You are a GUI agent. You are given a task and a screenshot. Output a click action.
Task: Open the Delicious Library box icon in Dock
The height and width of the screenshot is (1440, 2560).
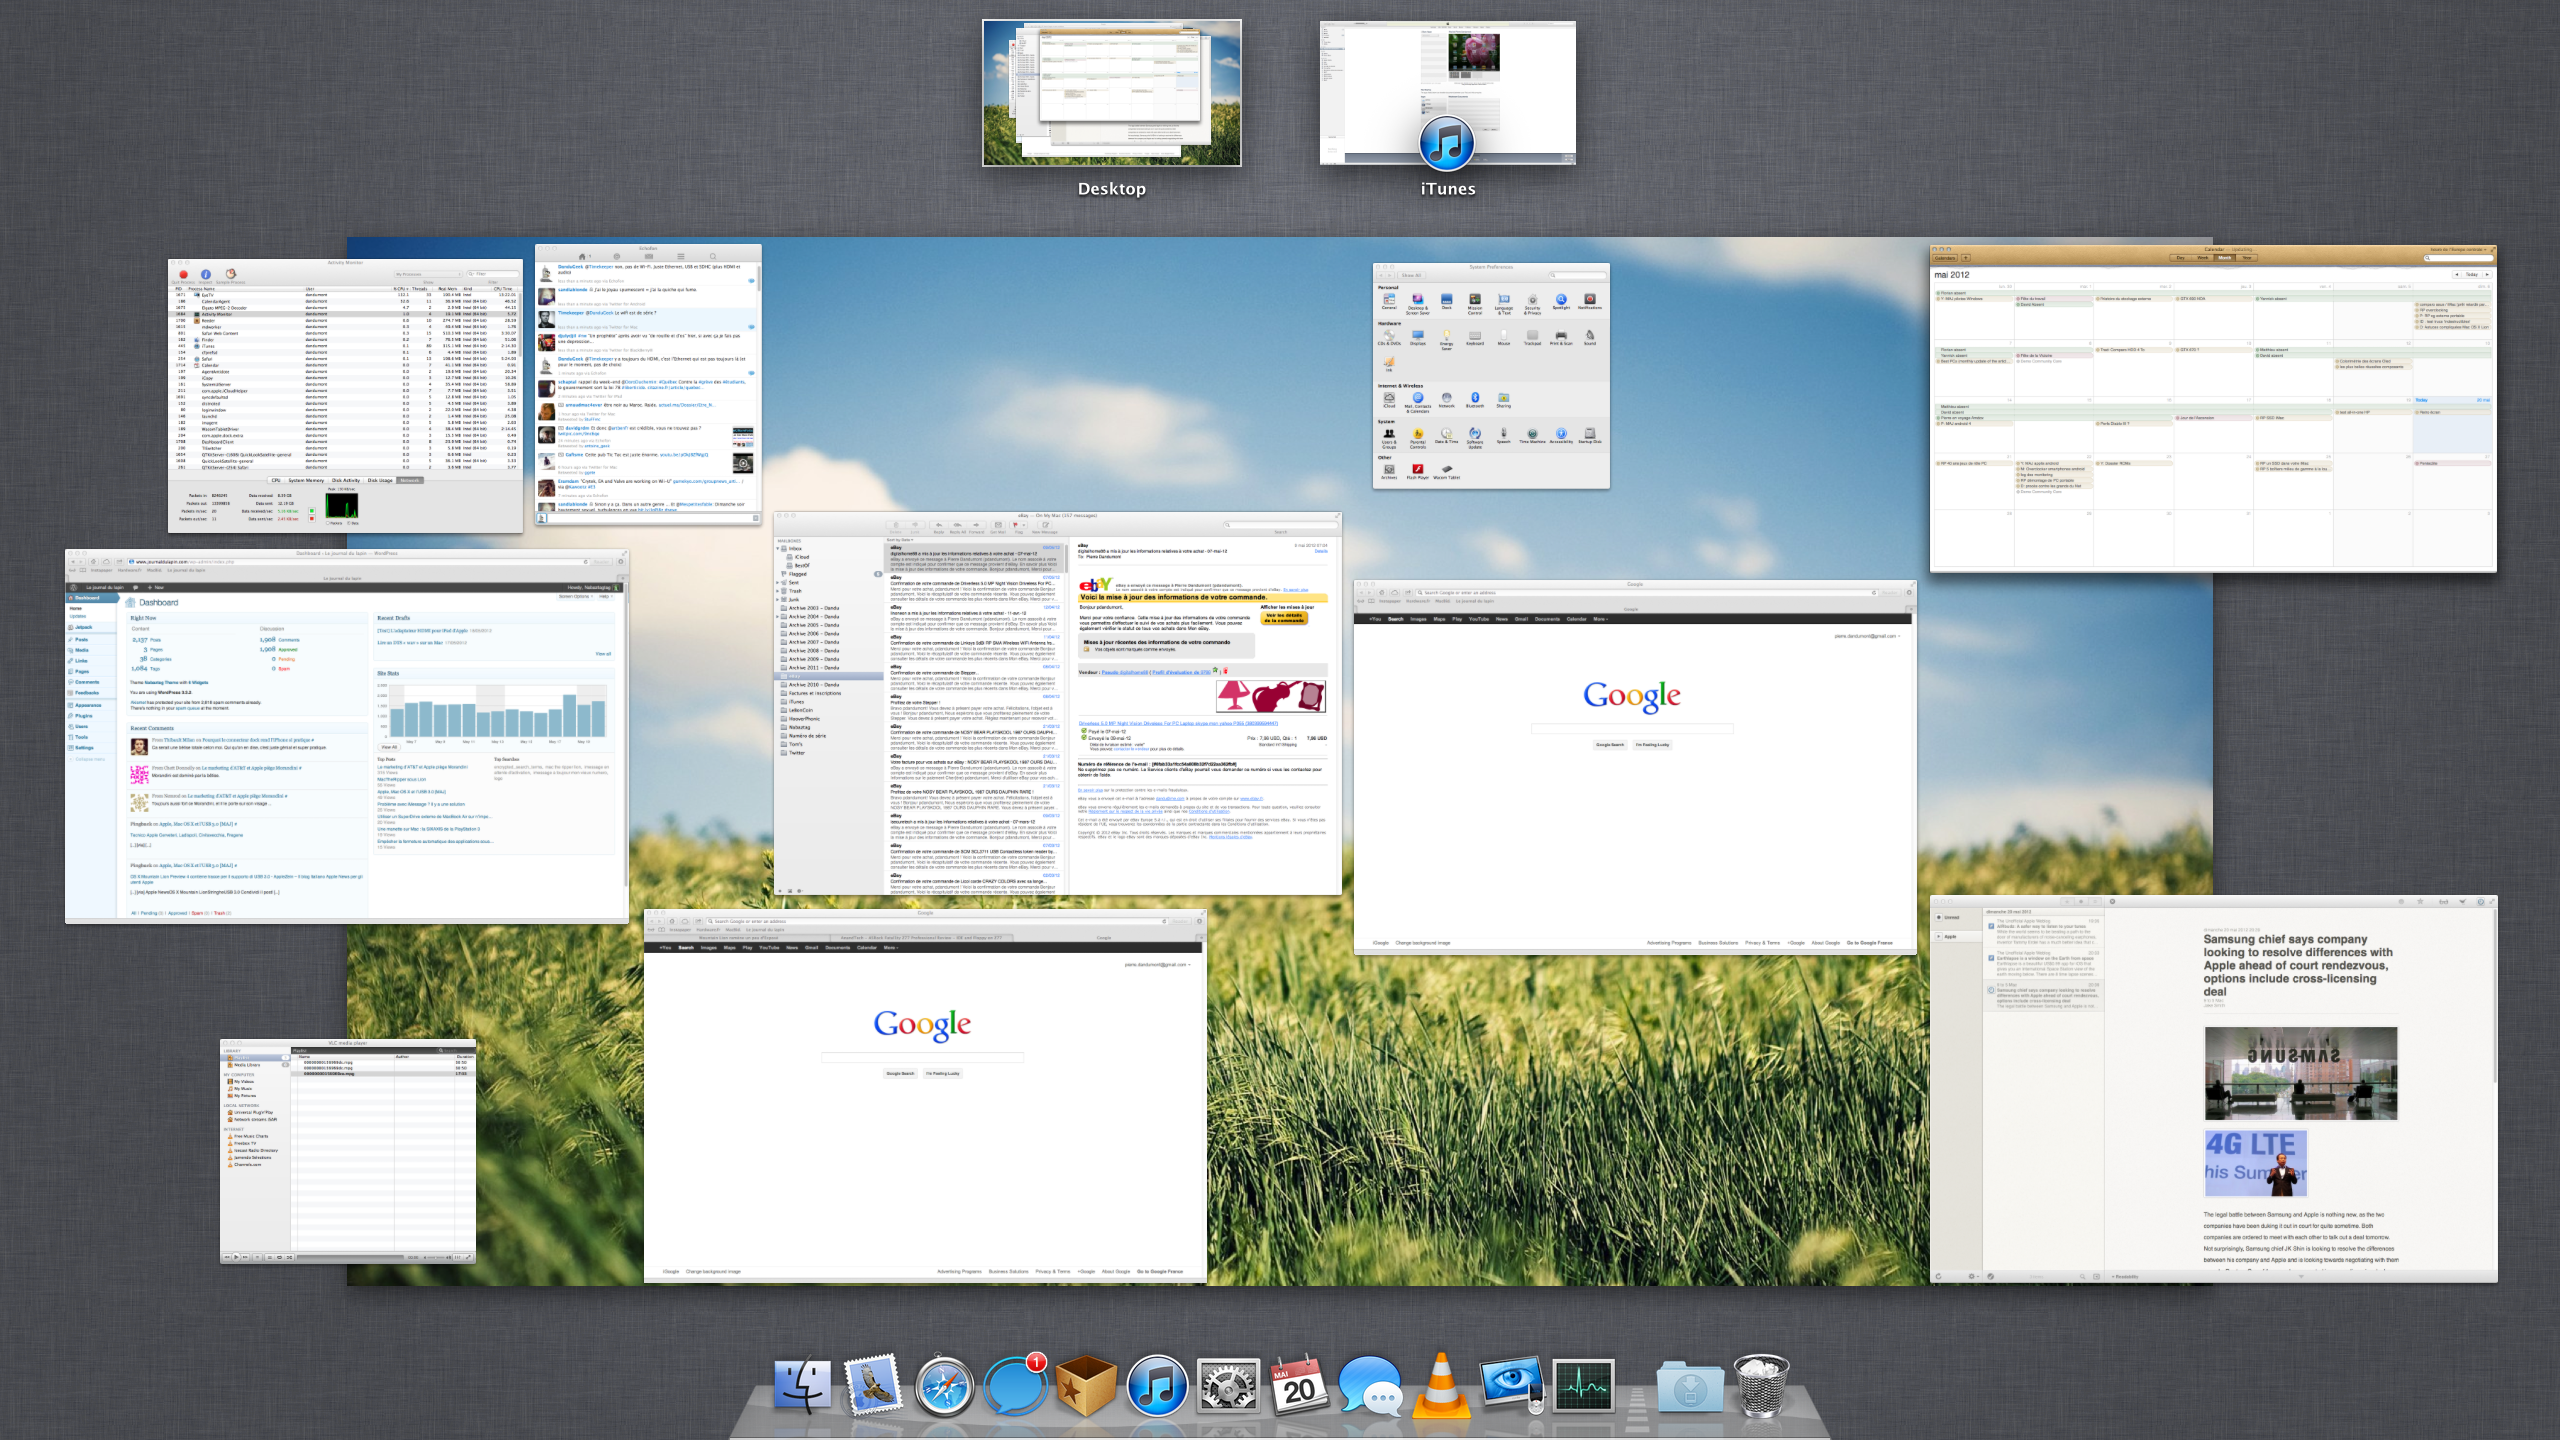(1085, 1387)
